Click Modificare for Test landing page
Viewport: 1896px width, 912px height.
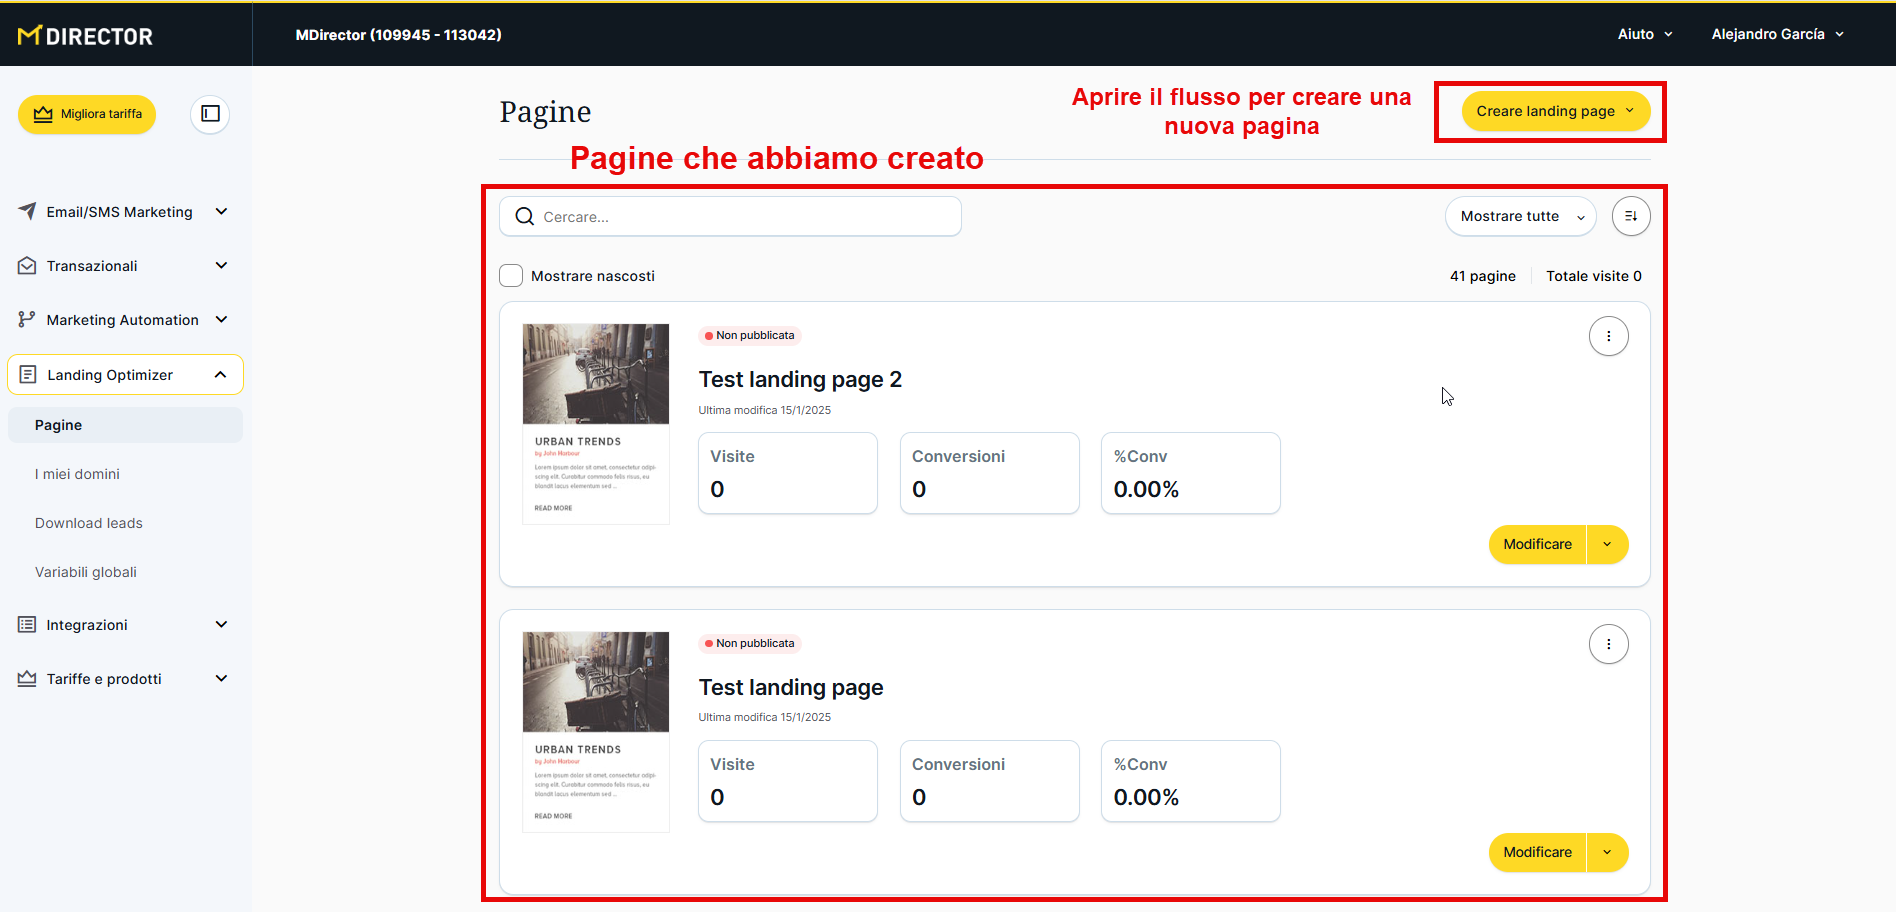[x=1537, y=853]
